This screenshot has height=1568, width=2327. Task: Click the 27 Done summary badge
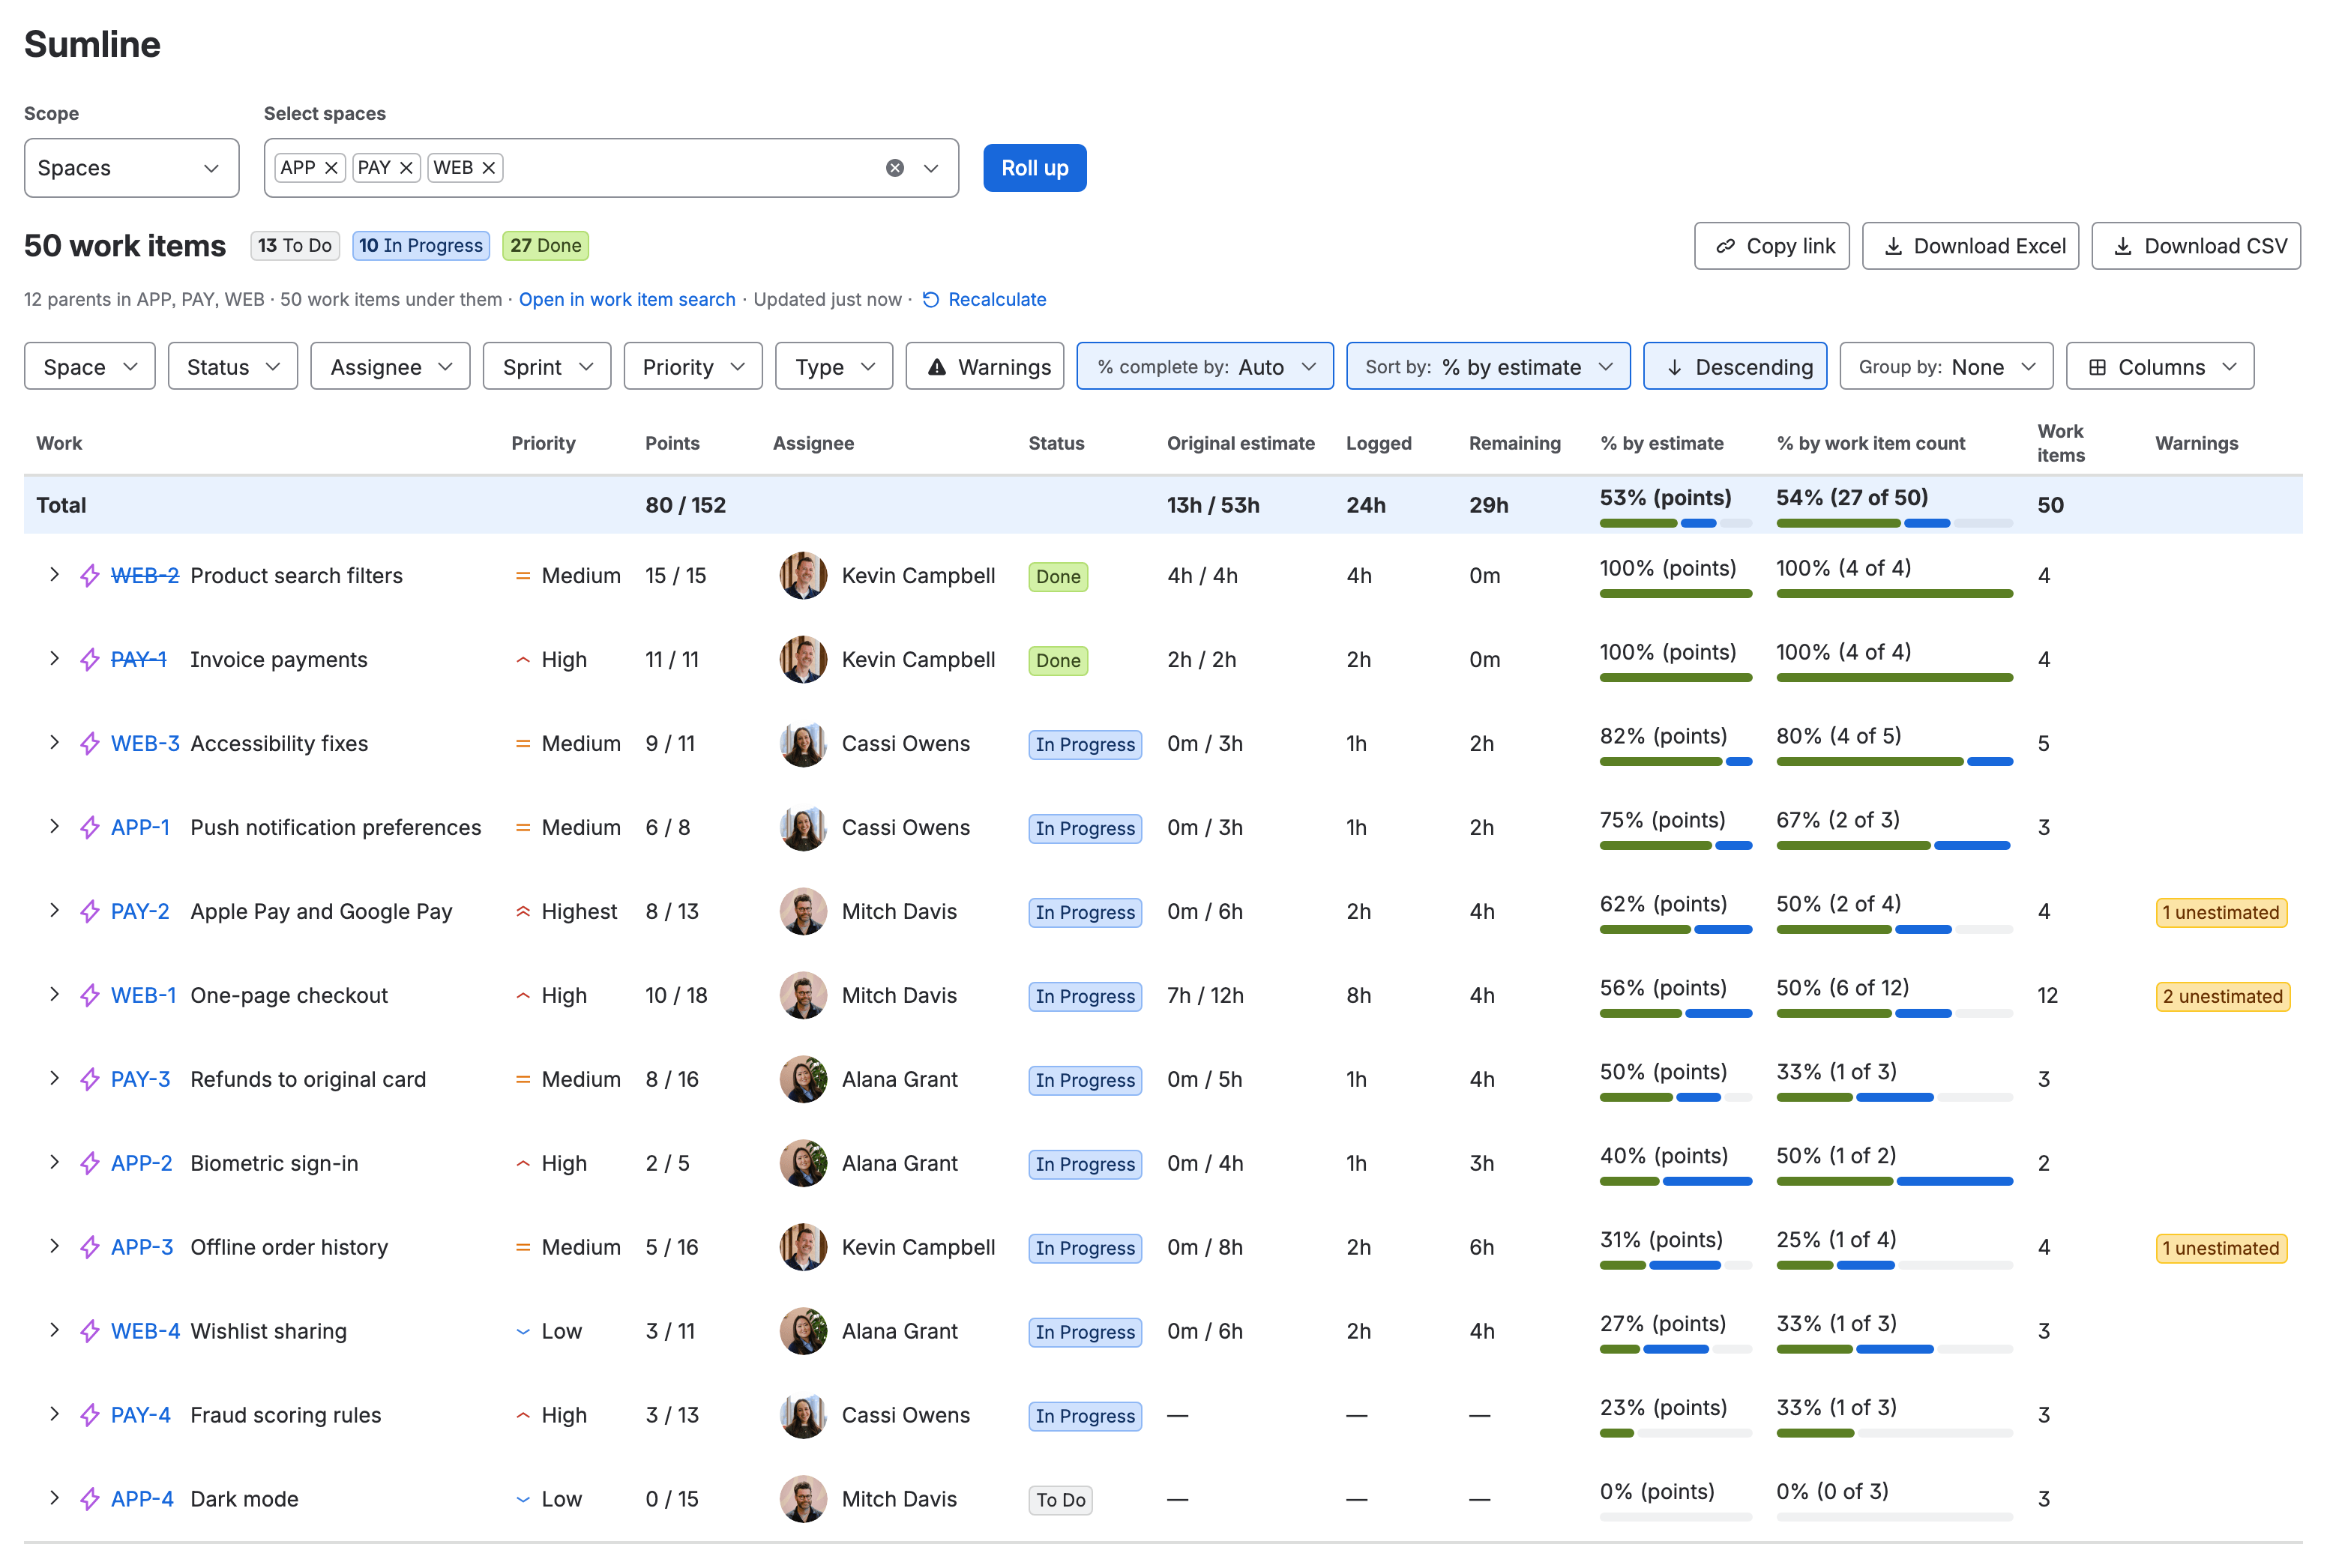pyautogui.click(x=545, y=246)
